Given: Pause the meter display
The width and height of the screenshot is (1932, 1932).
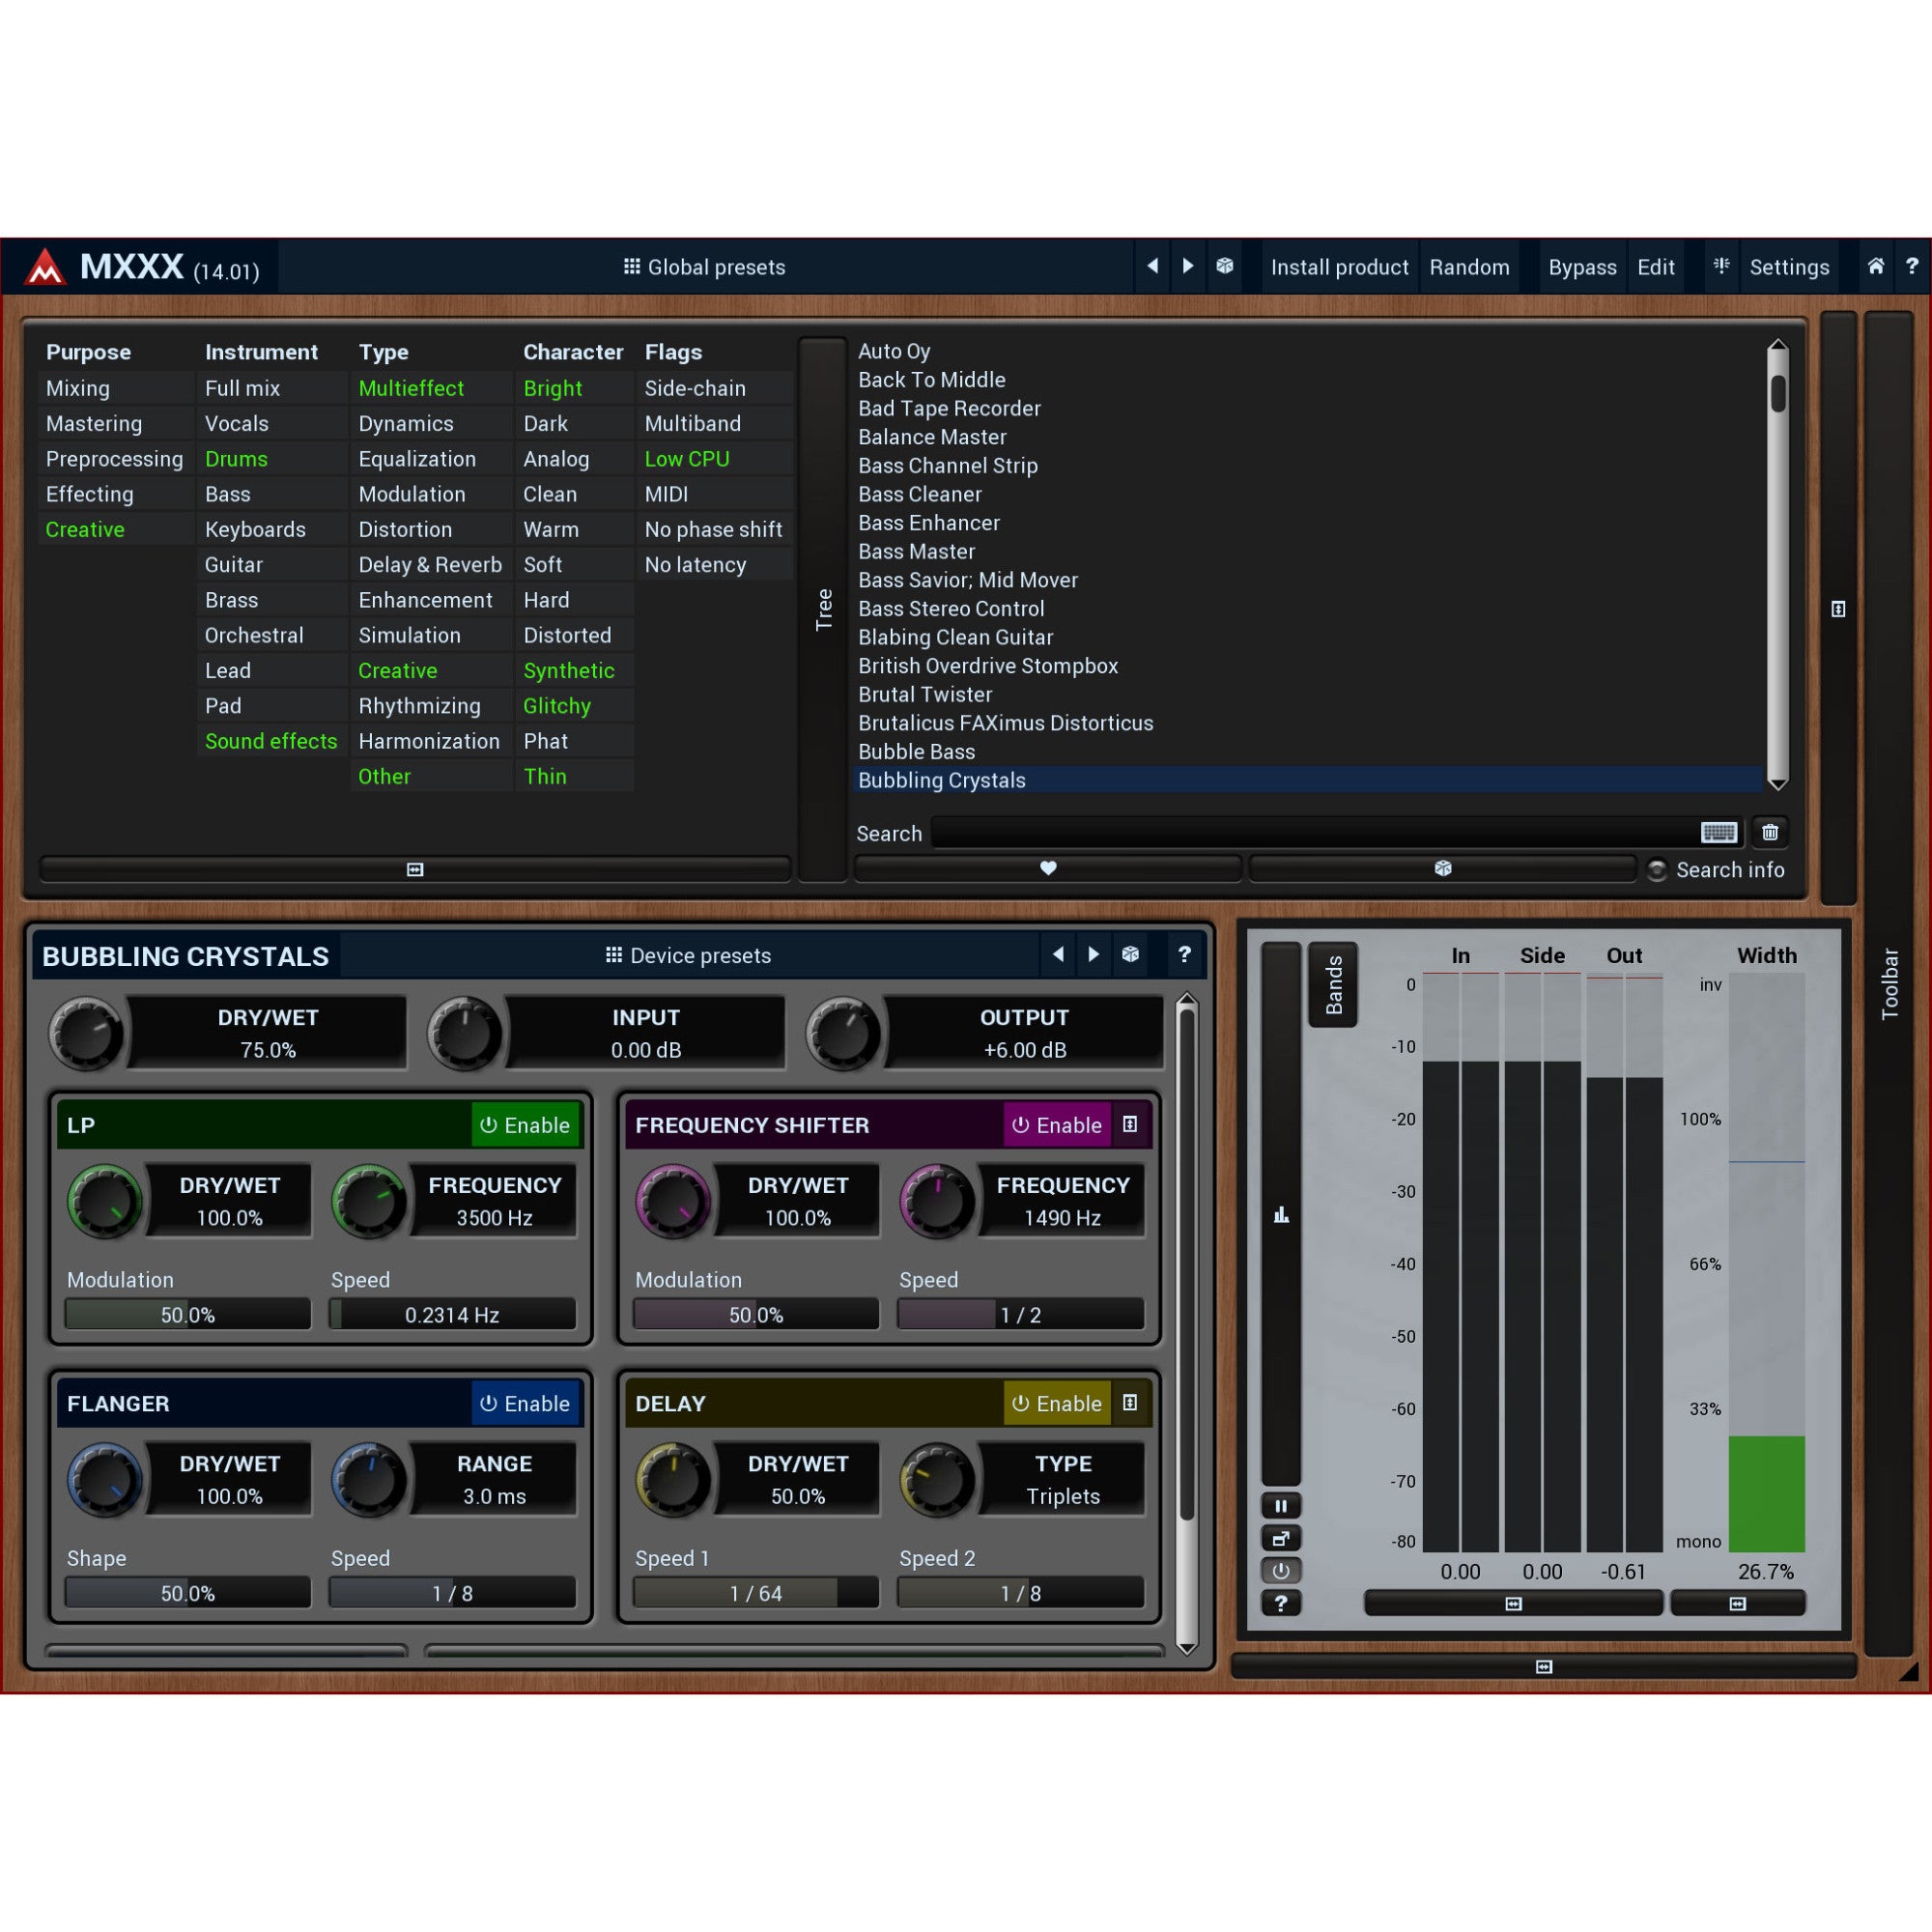Looking at the screenshot, I should click(x=1280, y=1505).
